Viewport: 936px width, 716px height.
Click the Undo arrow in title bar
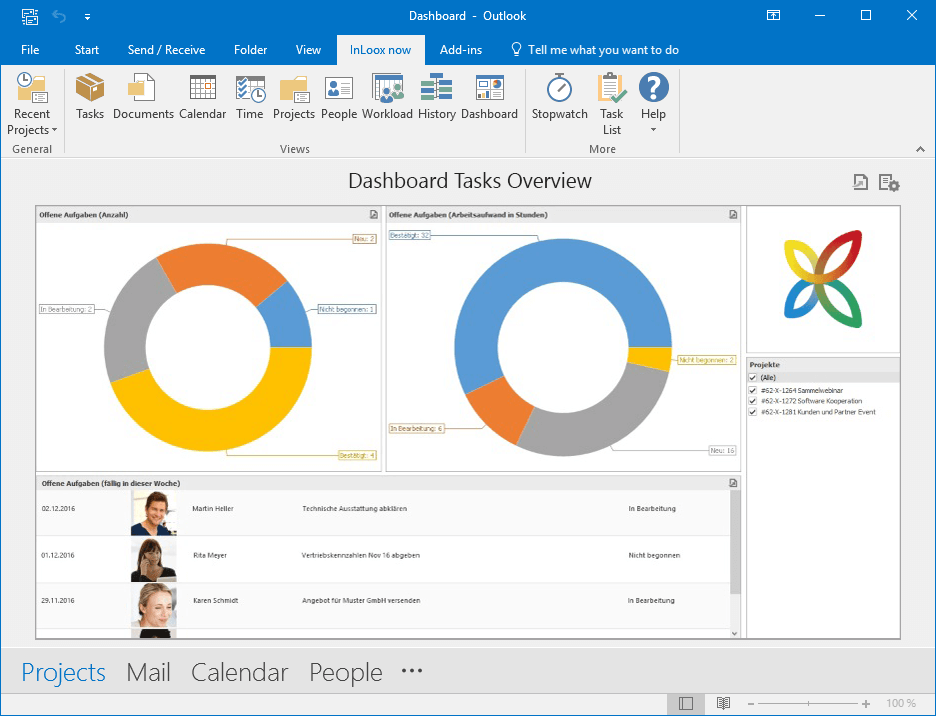pos(59,16)
